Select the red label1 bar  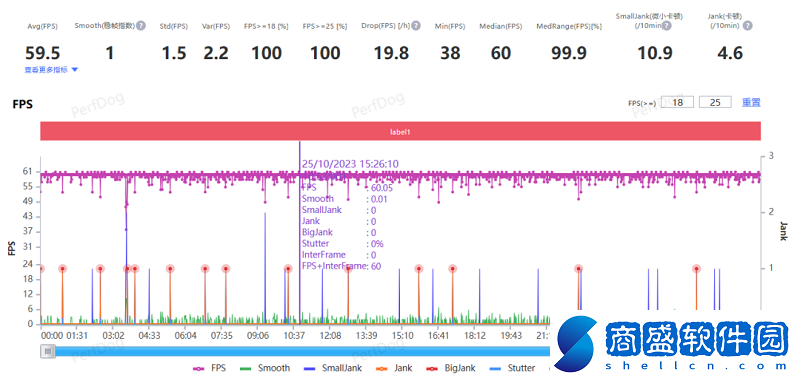point(401,131)
